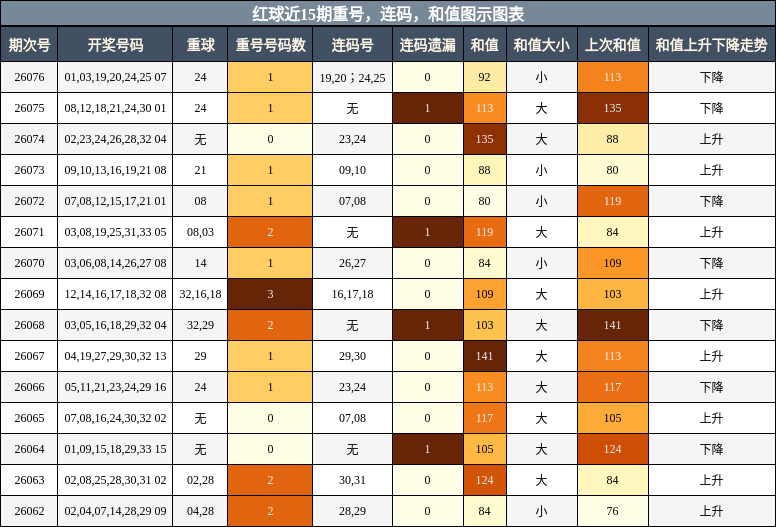Click repeat balls cell 32,29
Screen dimensions: 776x527
tap(200, 325)
